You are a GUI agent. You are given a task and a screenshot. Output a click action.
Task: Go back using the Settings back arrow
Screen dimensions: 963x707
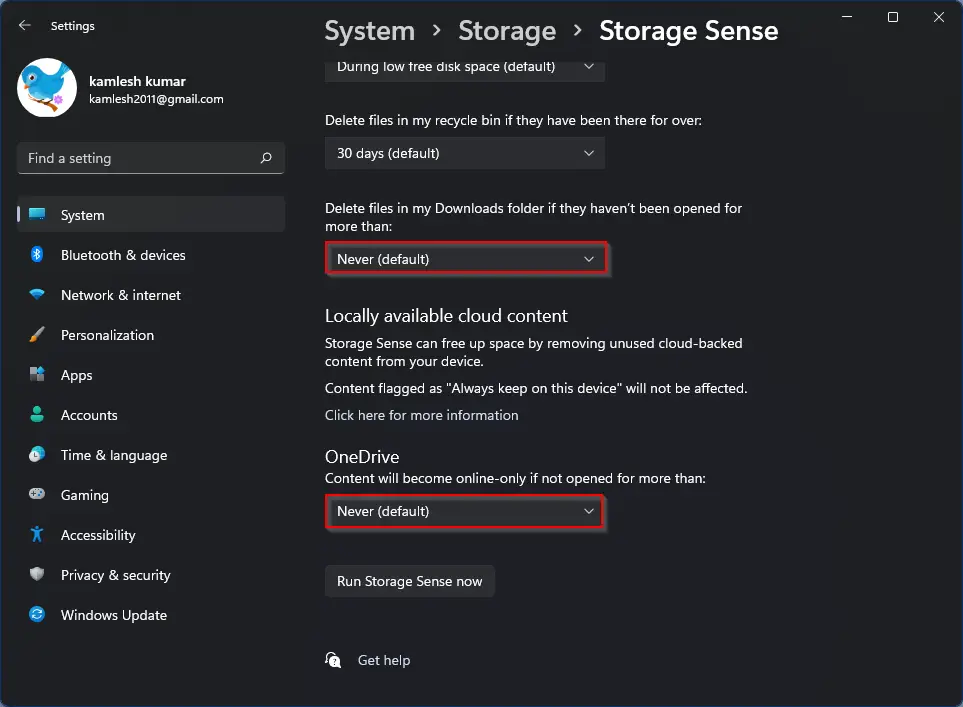(x=25, y=25)
